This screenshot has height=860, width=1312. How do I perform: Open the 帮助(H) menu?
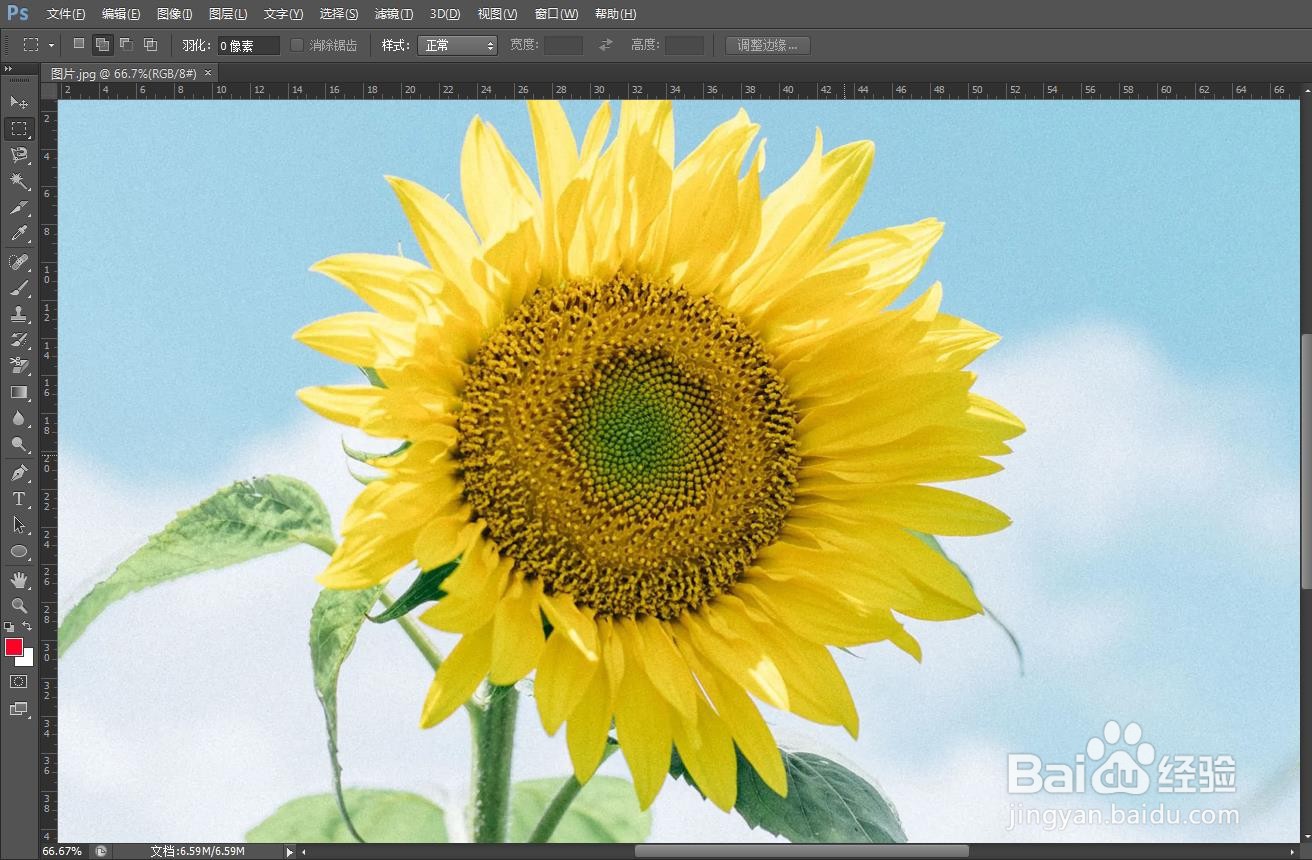[614, 14]
